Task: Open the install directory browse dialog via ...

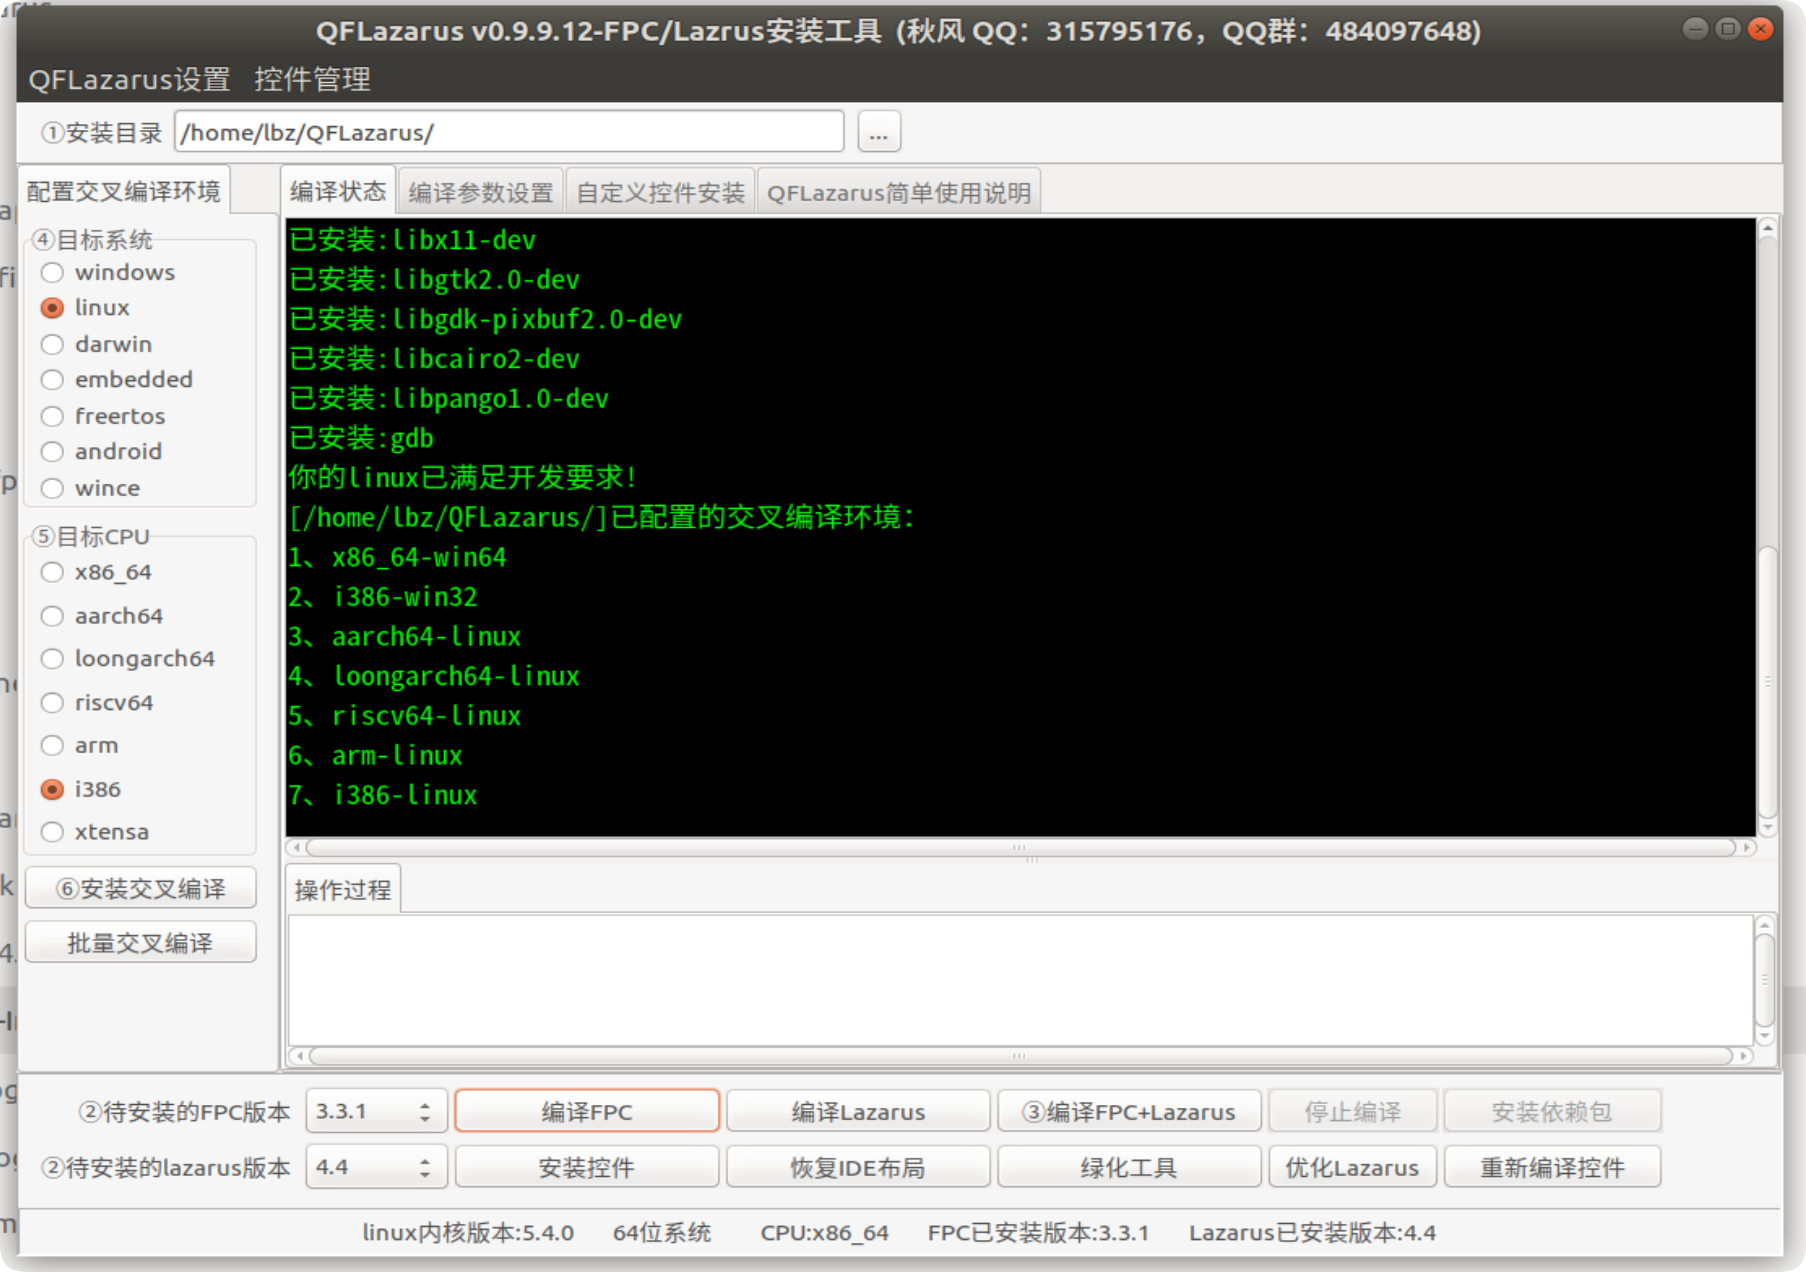Action: coord(878,131)
